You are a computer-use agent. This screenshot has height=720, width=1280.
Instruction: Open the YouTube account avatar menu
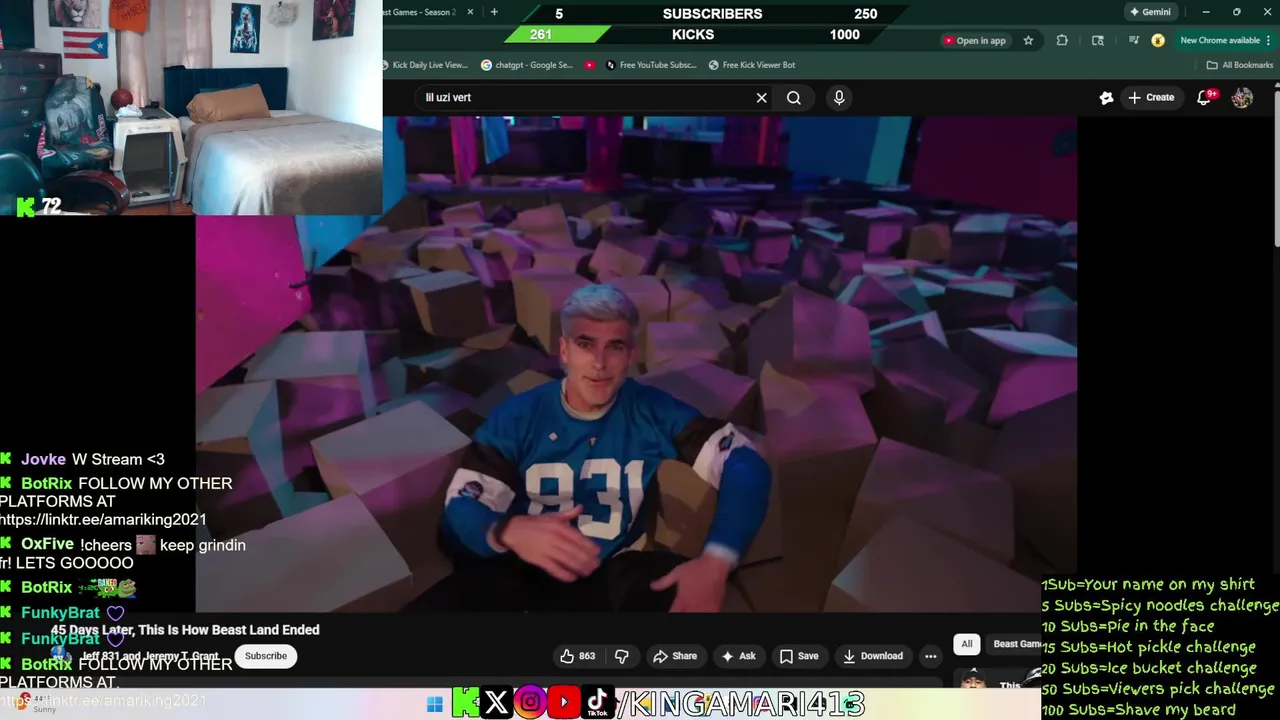point(1242,98)
